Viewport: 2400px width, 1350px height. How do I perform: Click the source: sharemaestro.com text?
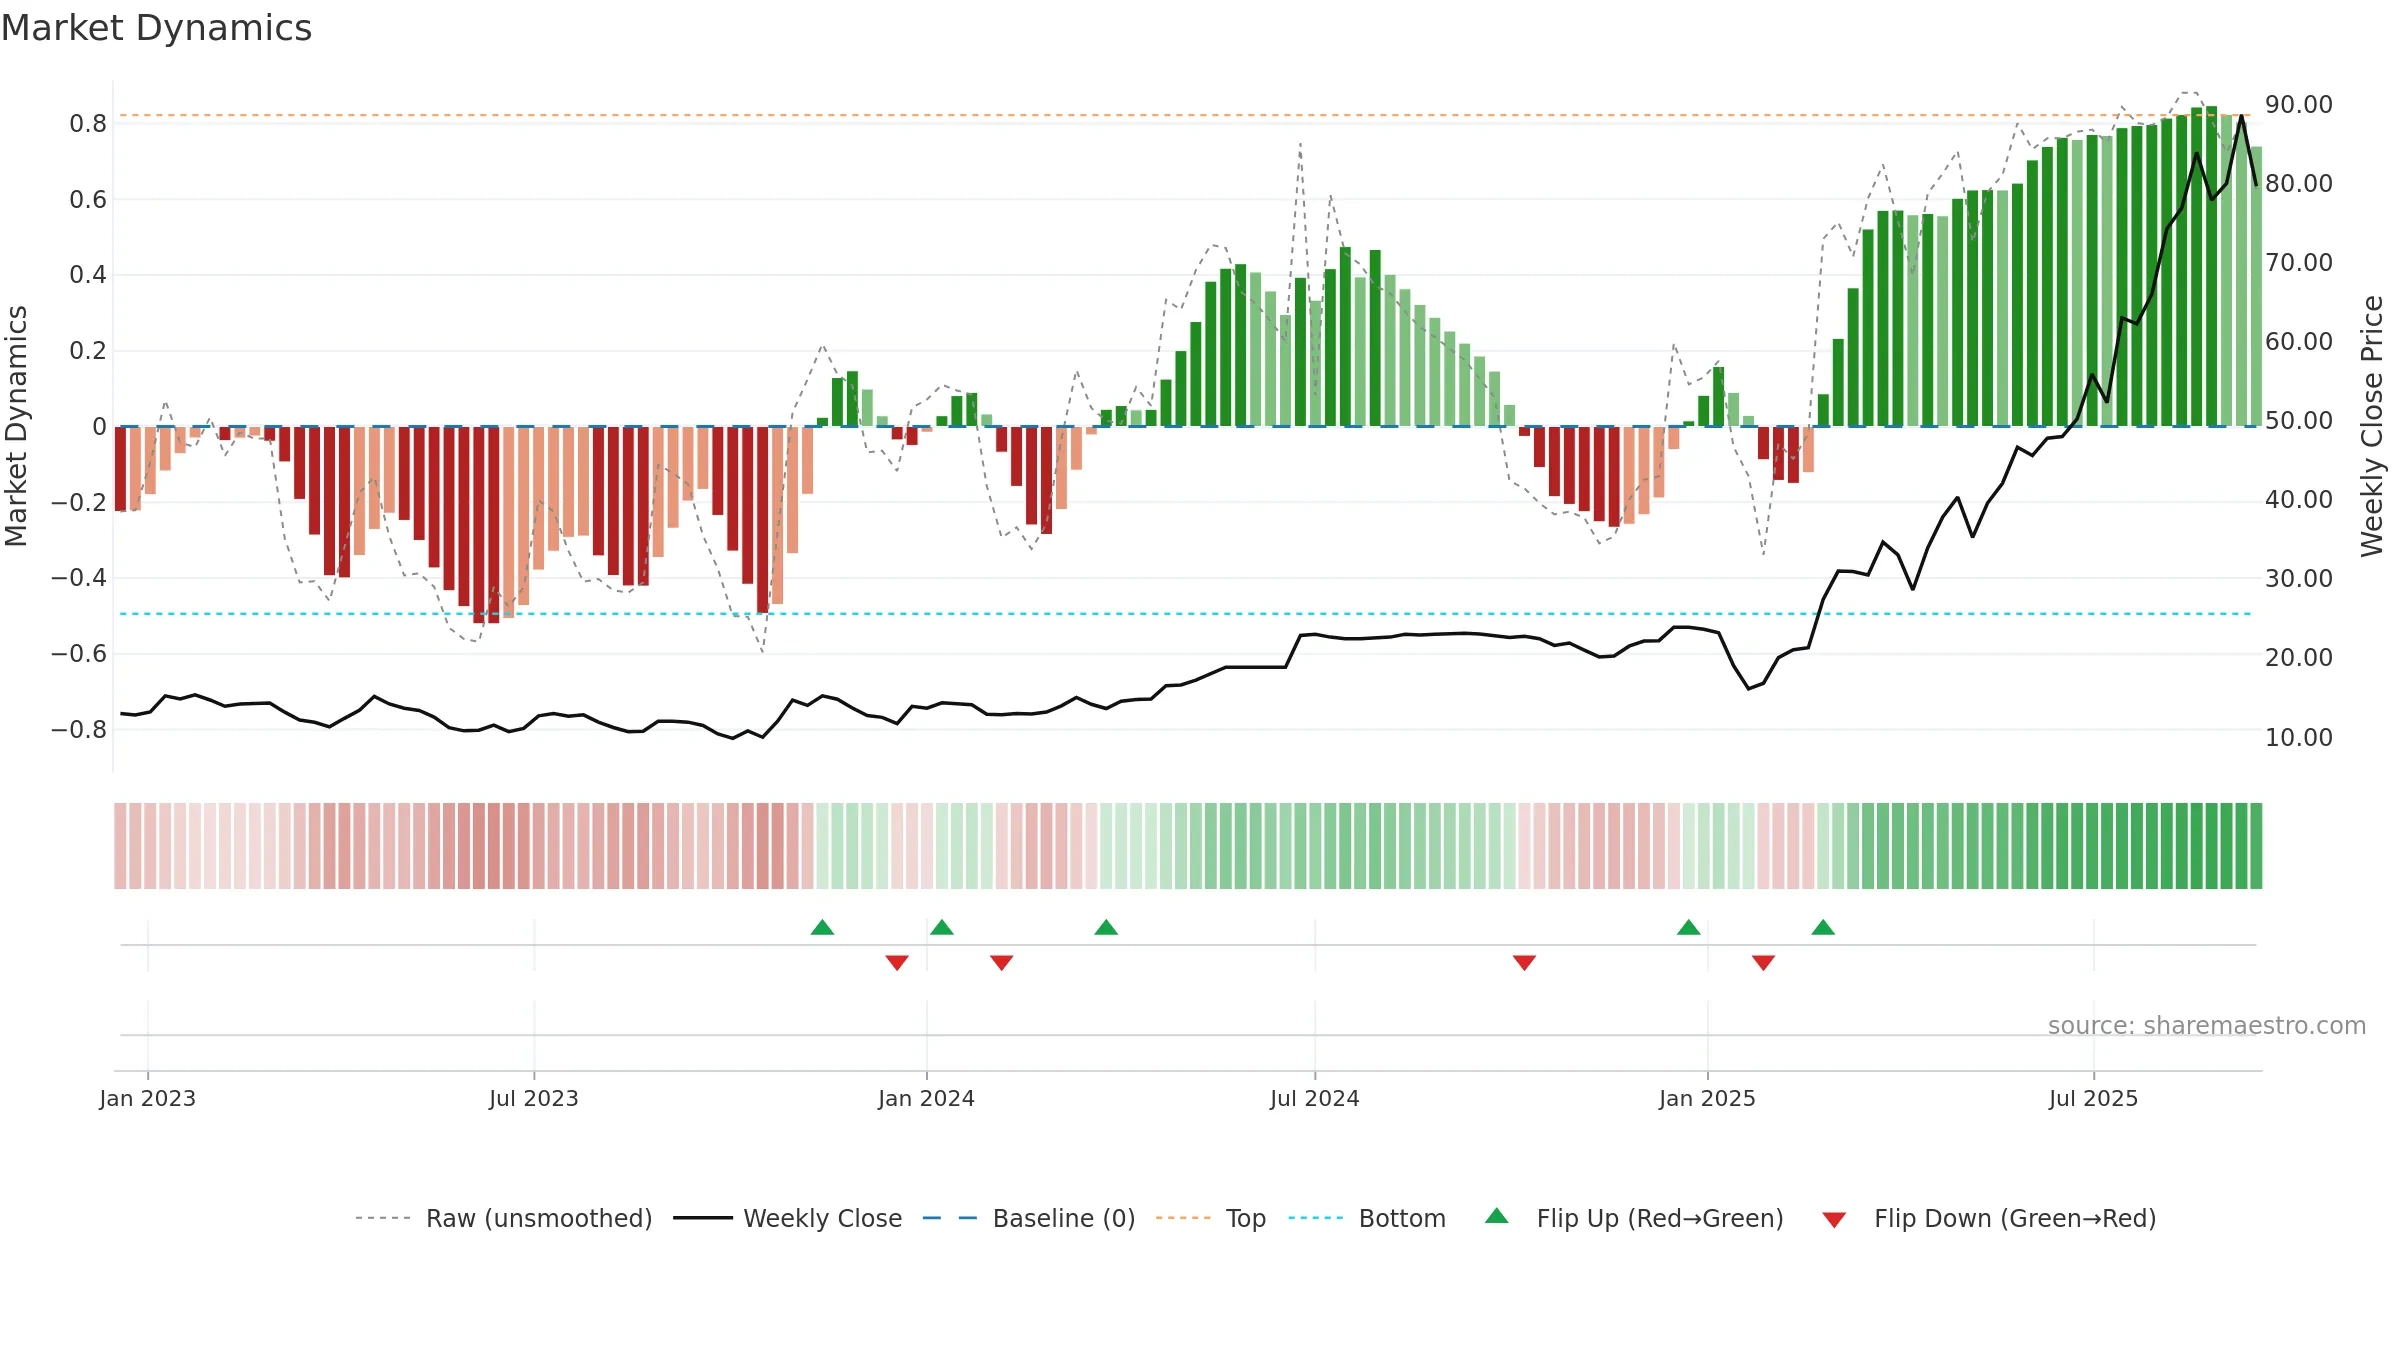2207,1025
